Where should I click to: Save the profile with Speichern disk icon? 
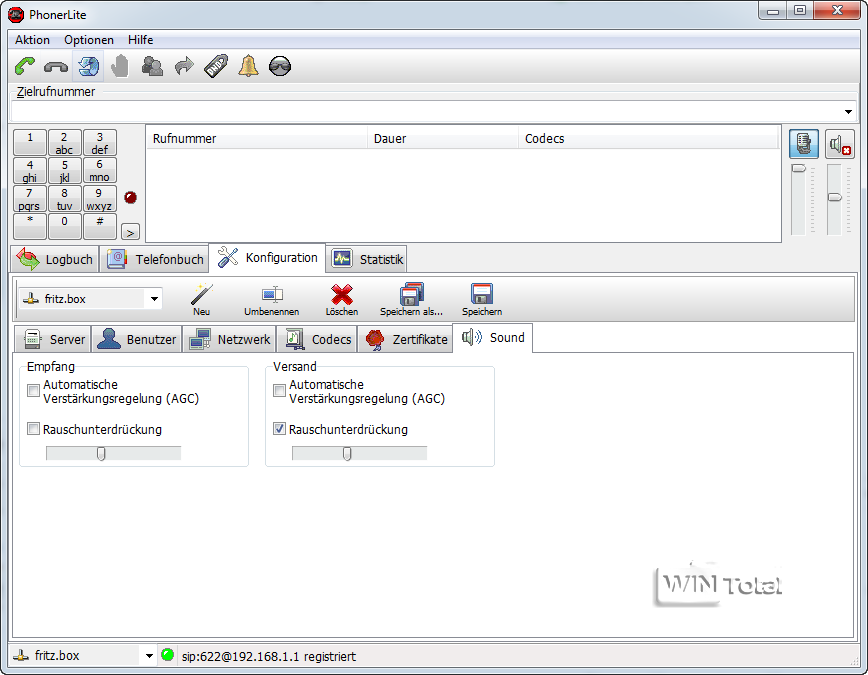click(482, 300)
